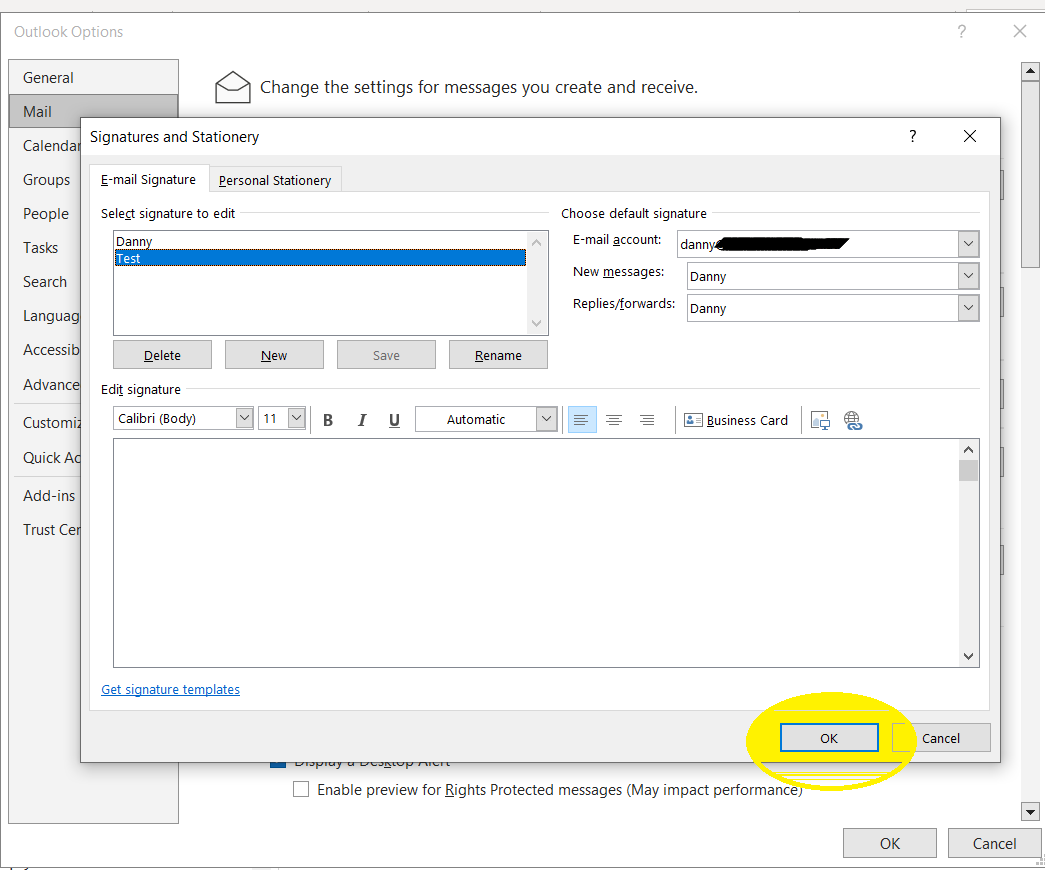Cancel the Signatures and Stationery dialog
The height and width of the screenshot is (870, 1045).
941,737
